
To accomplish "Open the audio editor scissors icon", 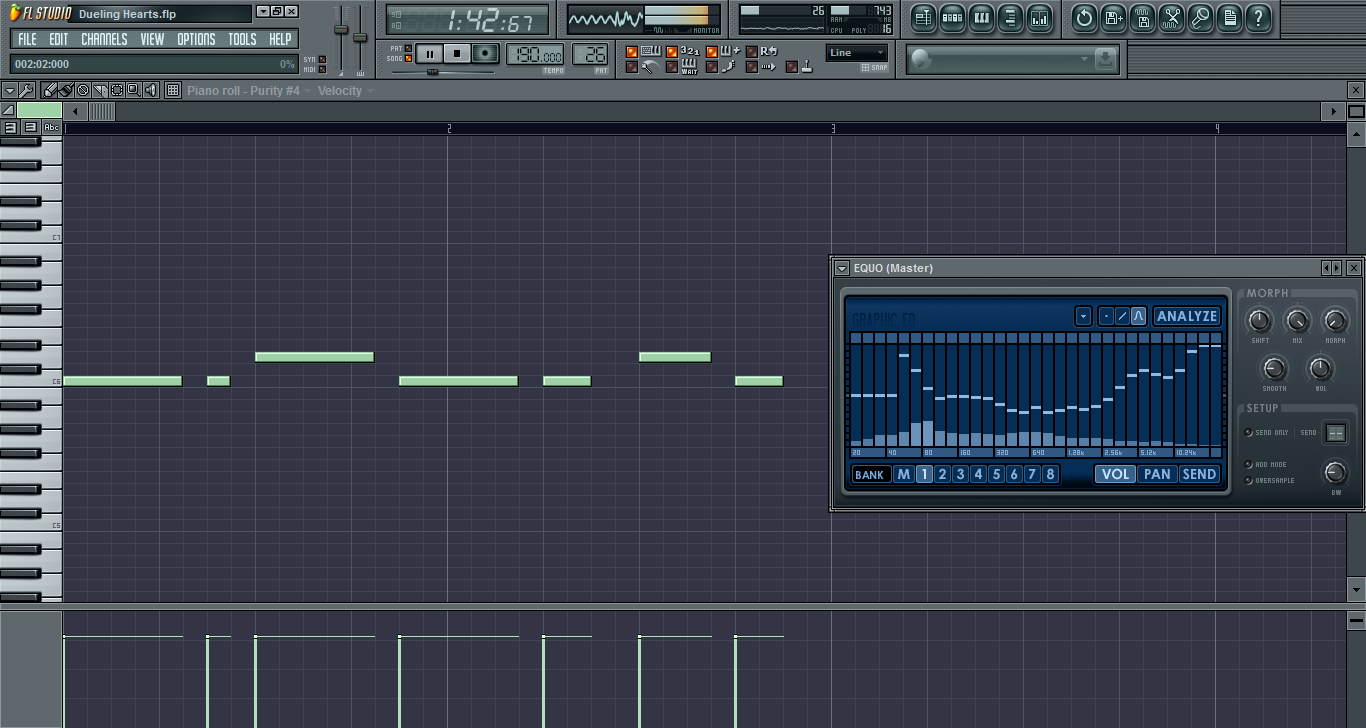I will point(1172,17).
